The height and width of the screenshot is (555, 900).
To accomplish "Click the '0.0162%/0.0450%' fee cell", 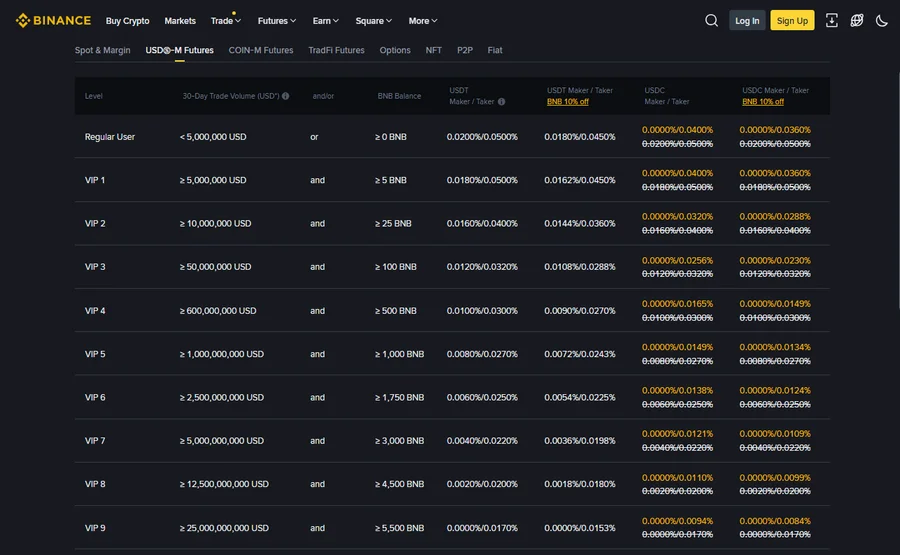I will (x=580, y=180).
